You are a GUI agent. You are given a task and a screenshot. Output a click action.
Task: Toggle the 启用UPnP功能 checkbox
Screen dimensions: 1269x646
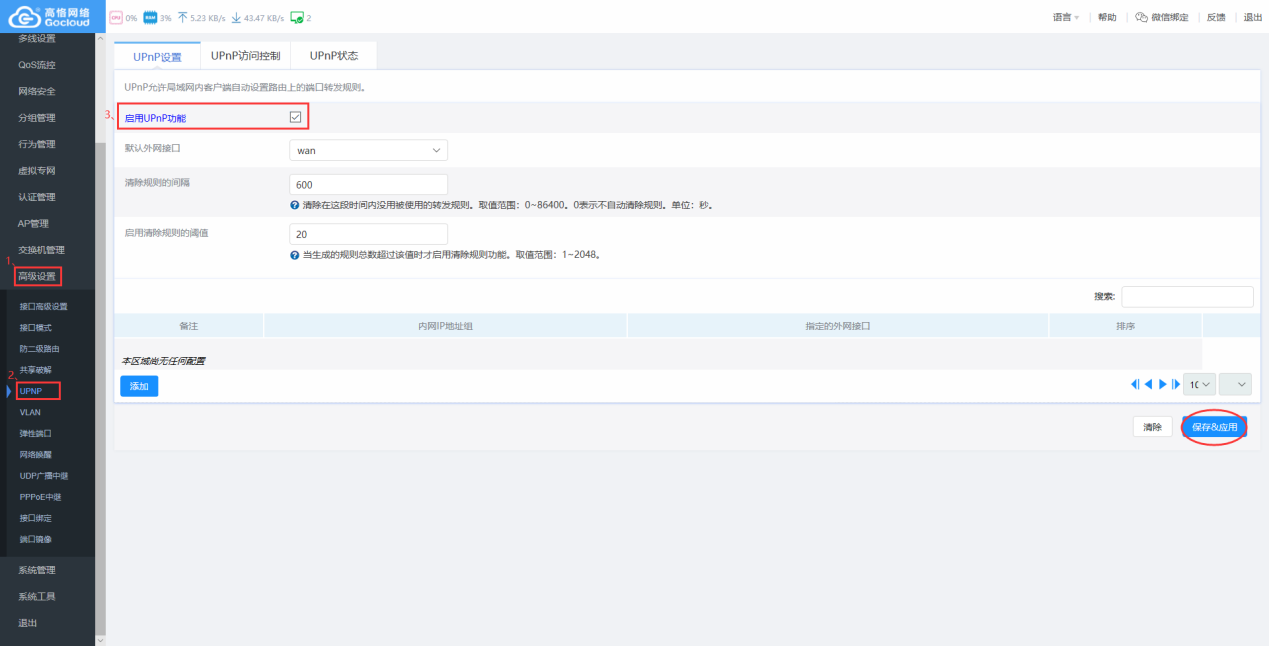295,117
